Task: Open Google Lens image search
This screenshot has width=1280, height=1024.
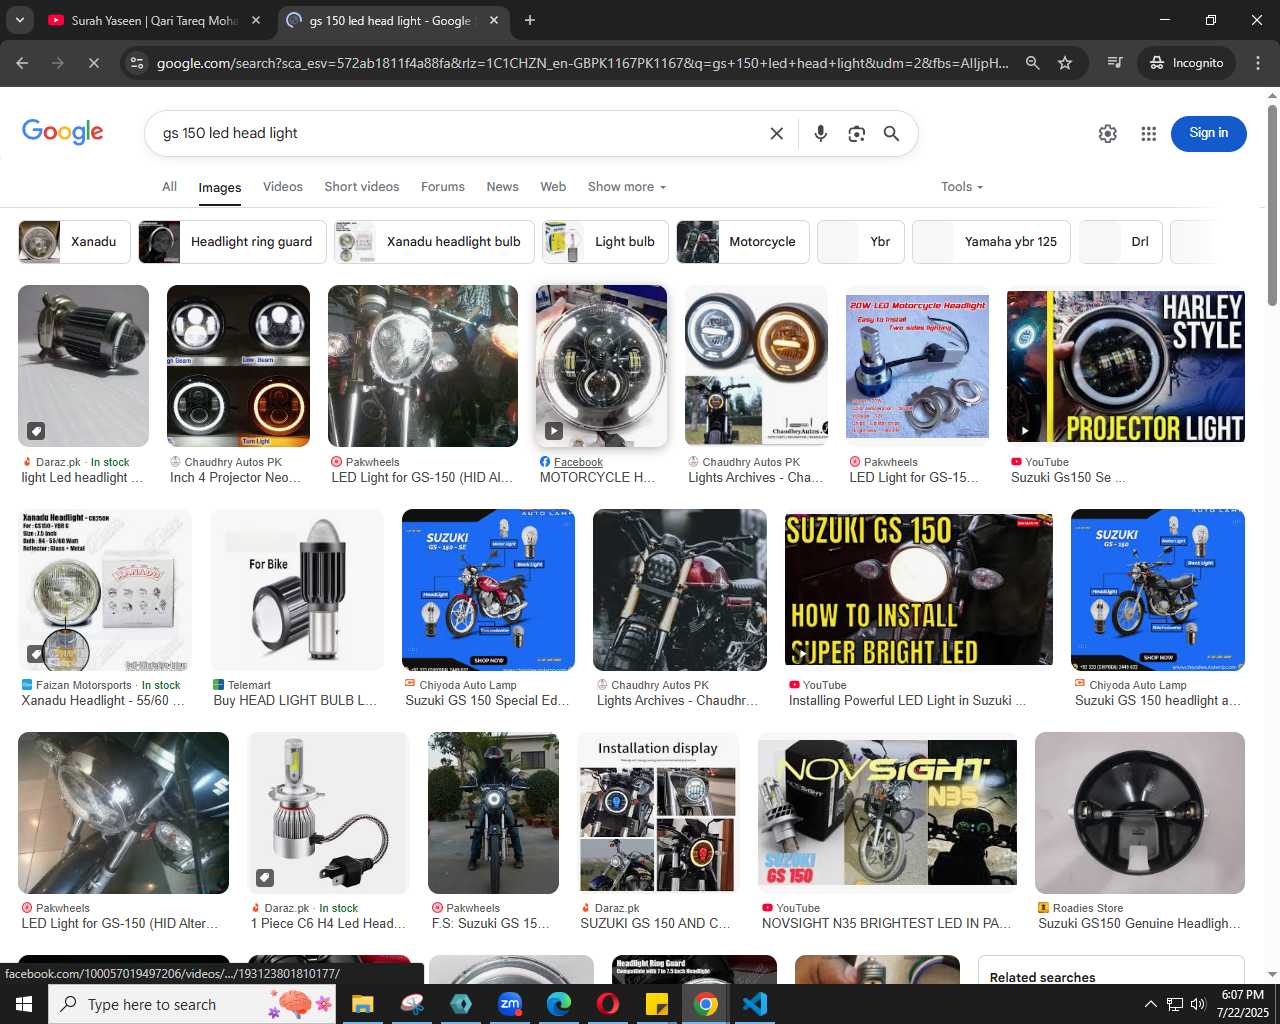Action: [x=856, y=133]
